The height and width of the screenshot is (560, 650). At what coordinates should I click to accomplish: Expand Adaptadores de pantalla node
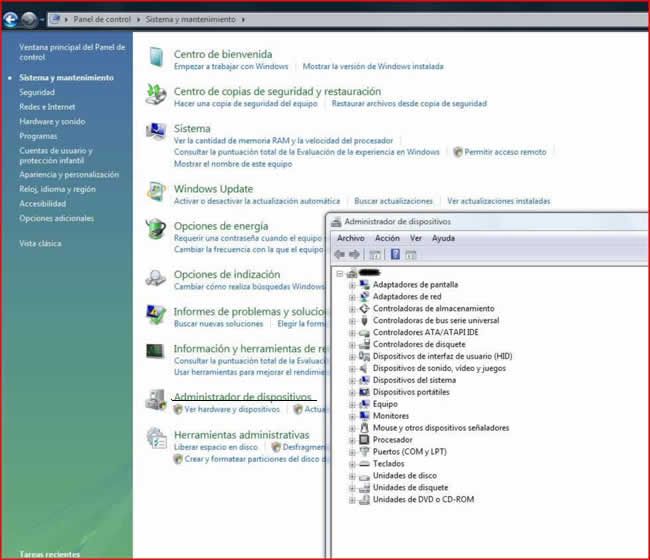click(x=352, y=285)
